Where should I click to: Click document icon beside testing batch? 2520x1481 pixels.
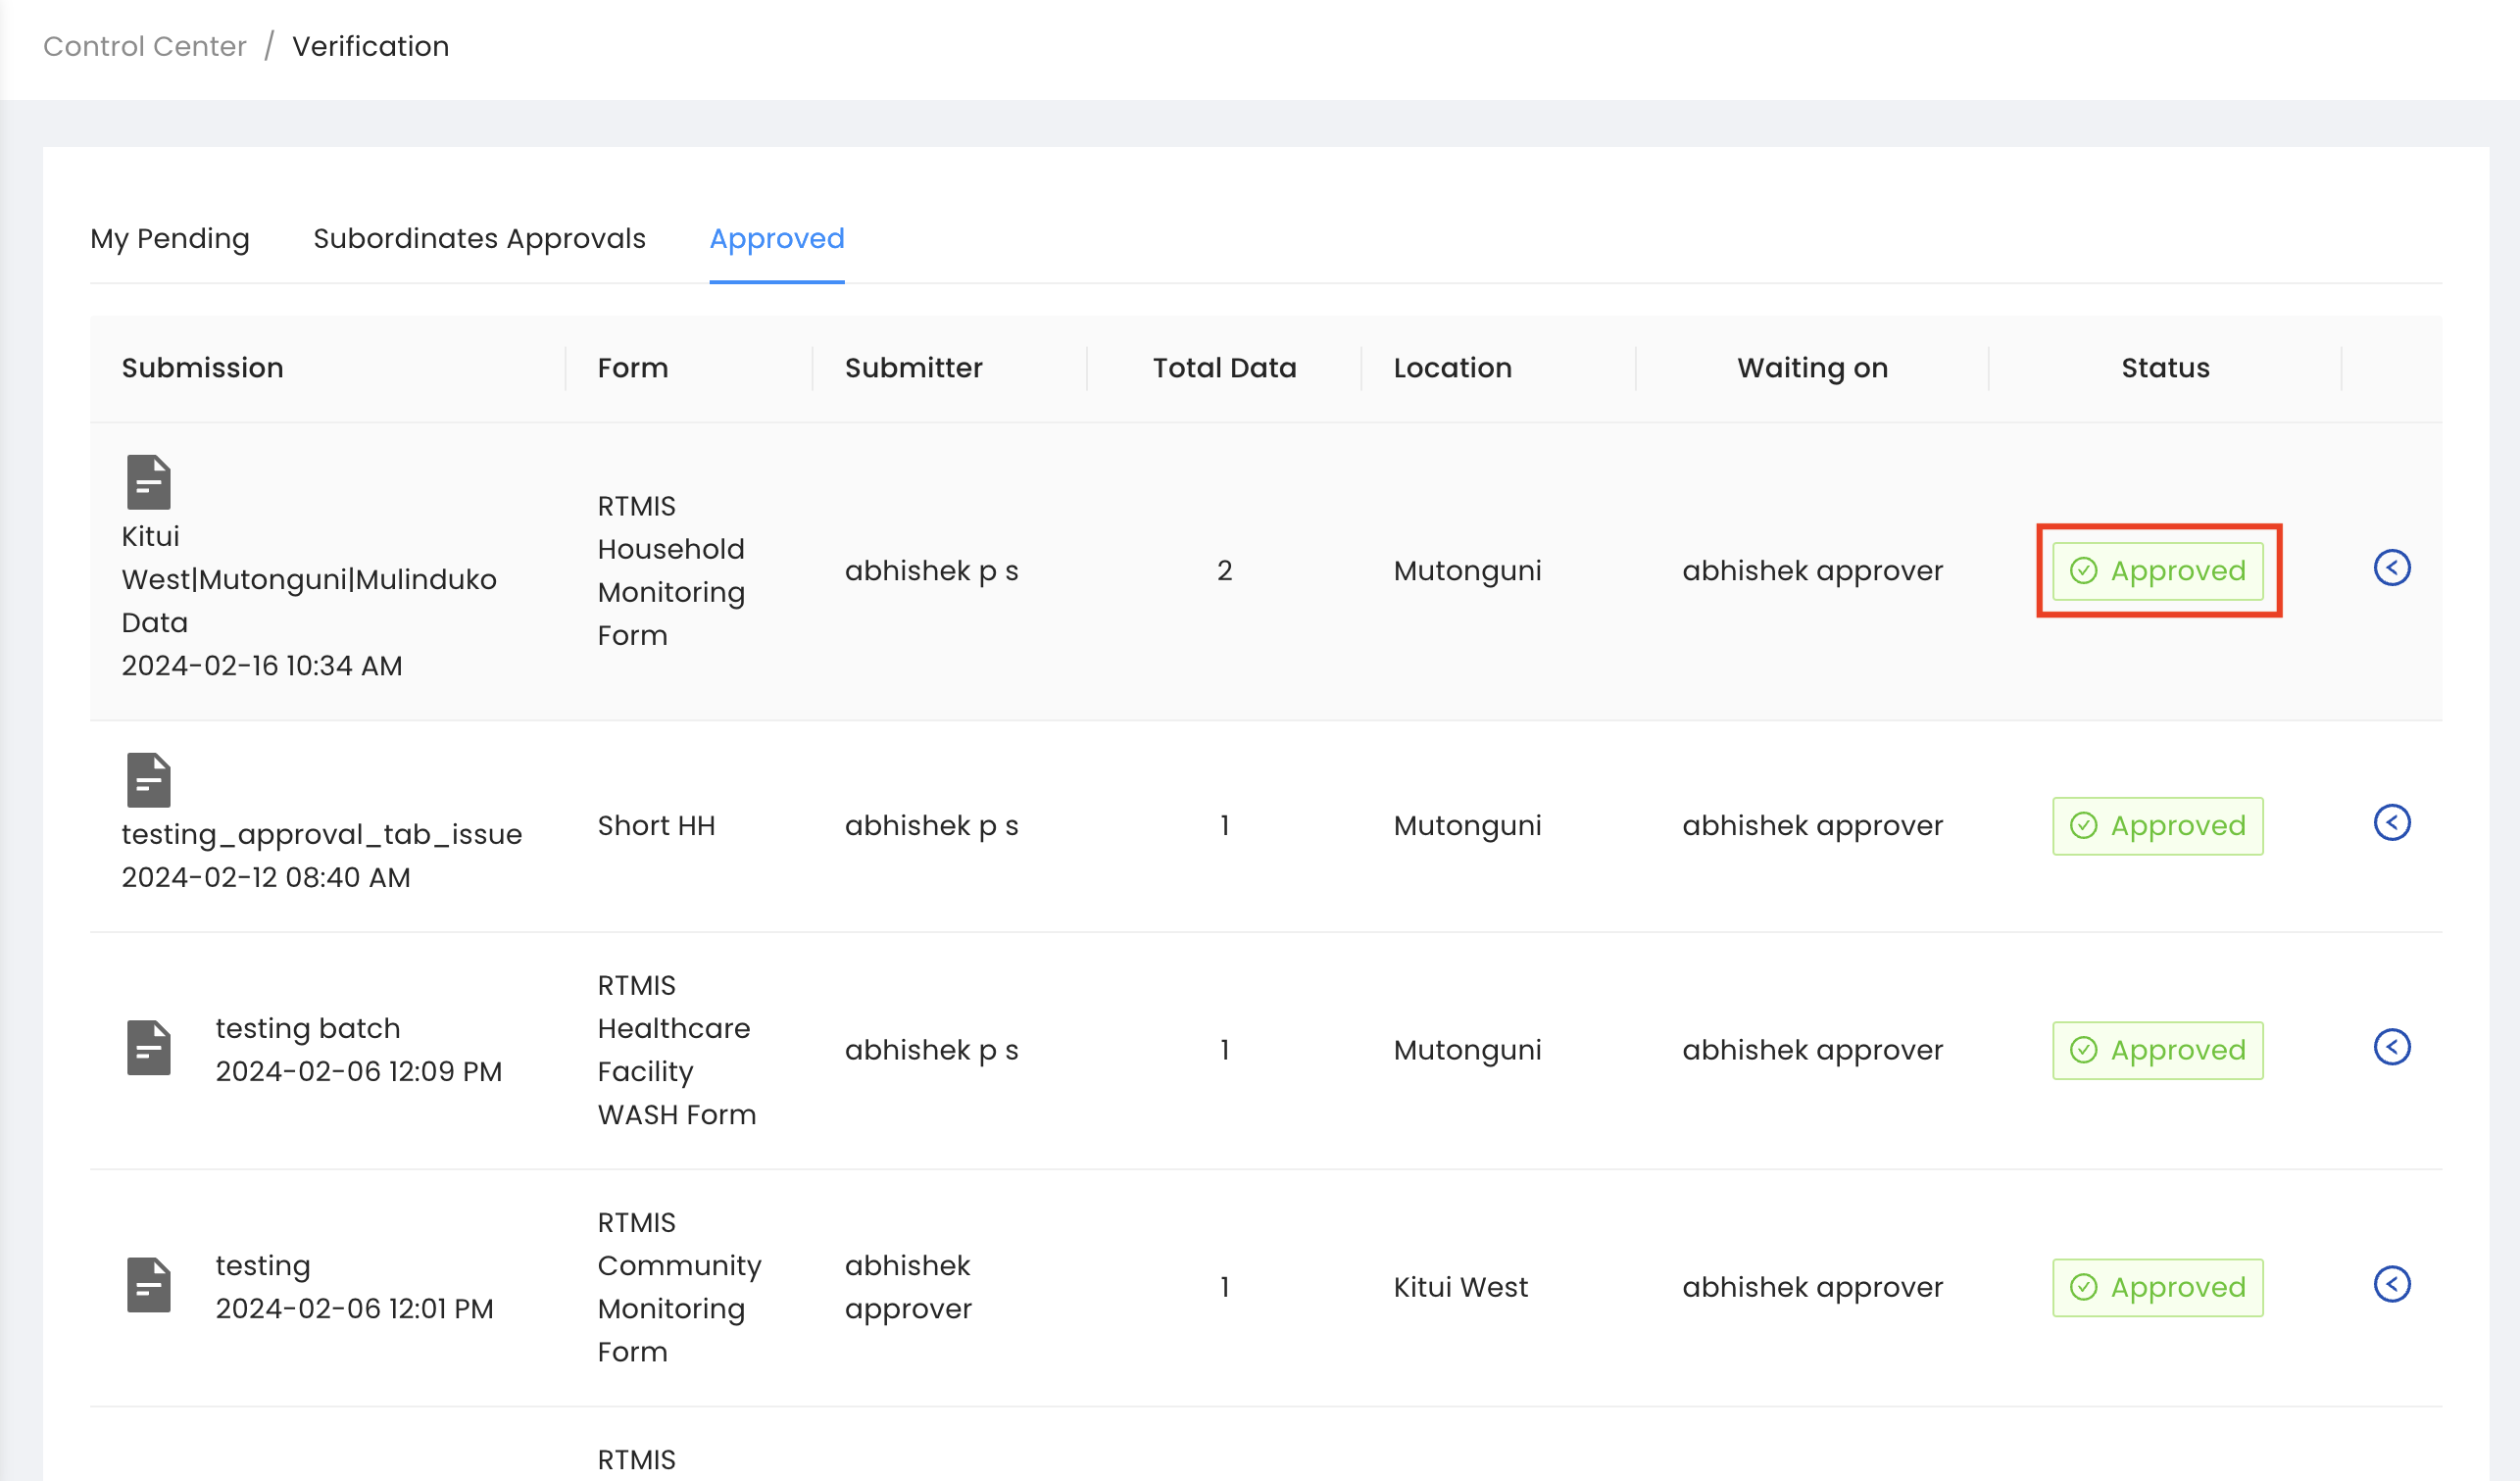coord(148,1048)
